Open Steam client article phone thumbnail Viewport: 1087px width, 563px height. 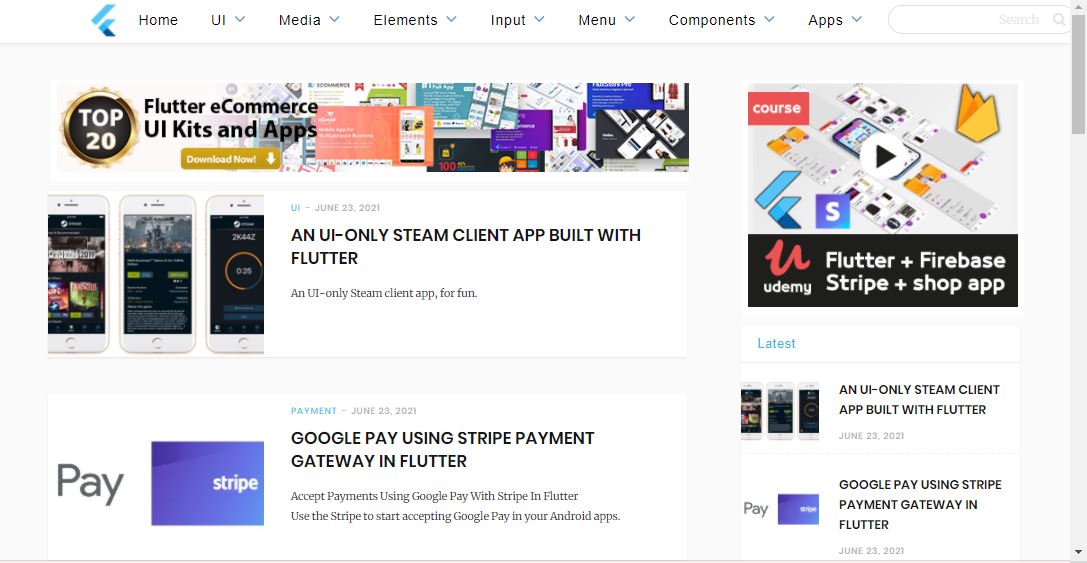point(156,274)
